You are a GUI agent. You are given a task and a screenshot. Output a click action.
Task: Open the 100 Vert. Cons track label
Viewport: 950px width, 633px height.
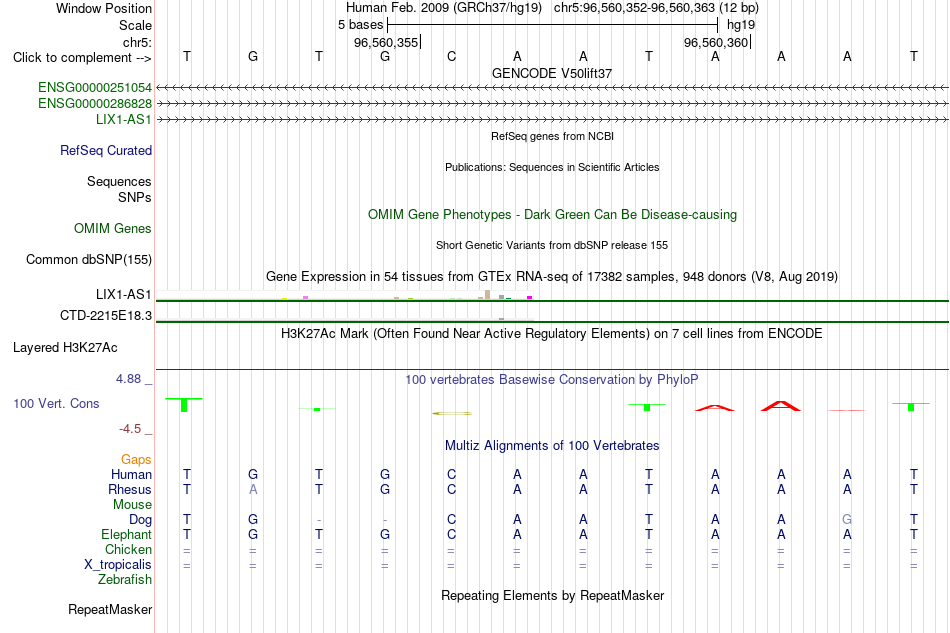click(x=56, y=403)
